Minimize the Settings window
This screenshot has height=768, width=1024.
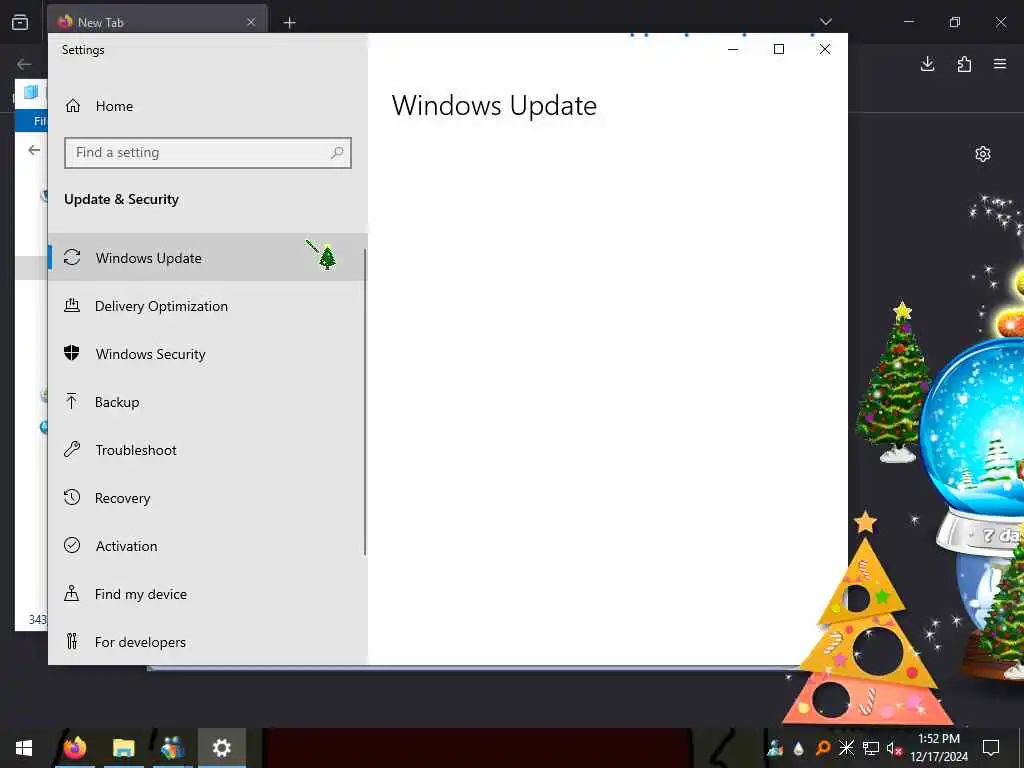point(733,49)
